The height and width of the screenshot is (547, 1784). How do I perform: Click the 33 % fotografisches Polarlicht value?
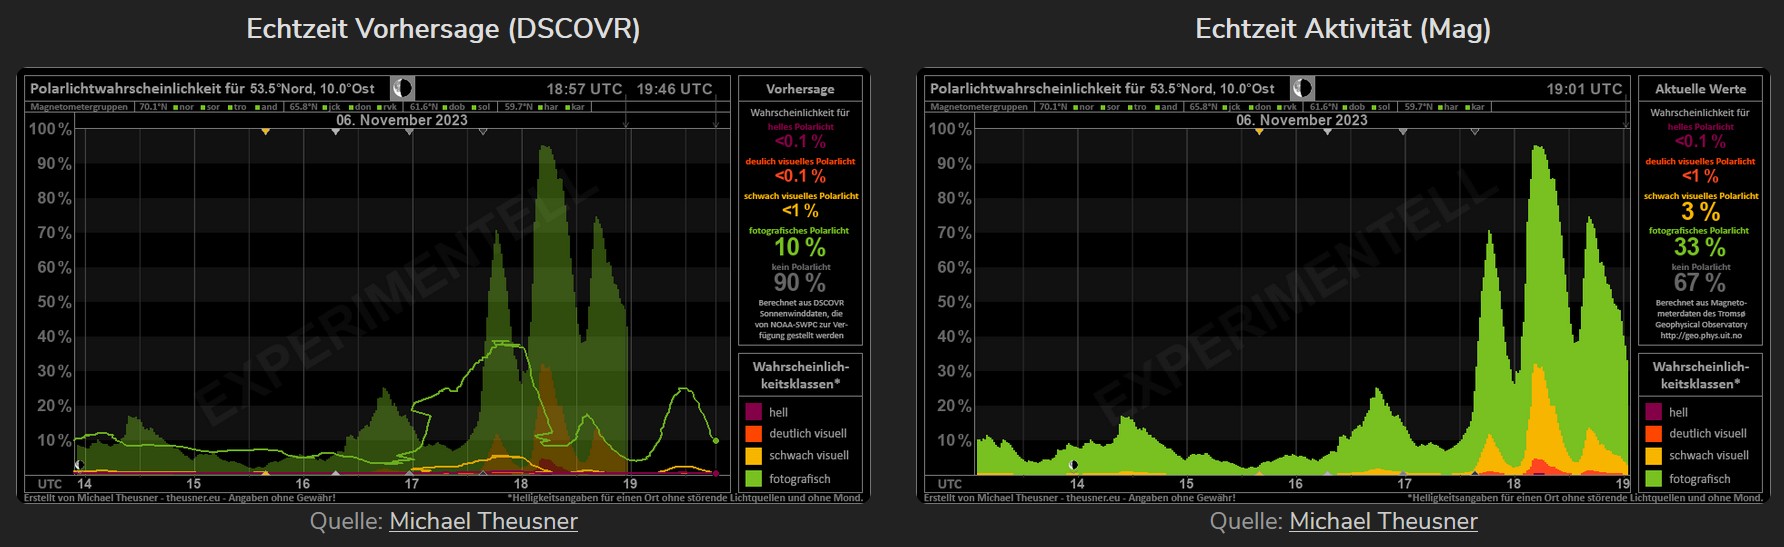(1700, 247)
